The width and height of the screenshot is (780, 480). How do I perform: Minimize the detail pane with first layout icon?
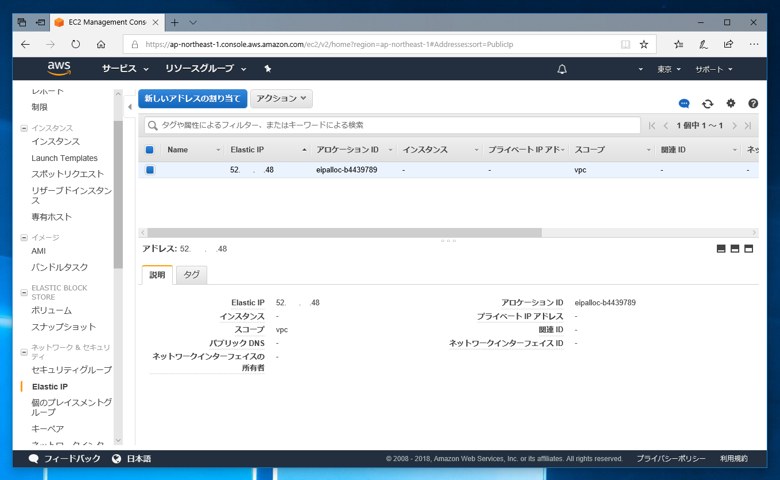point(721,249)
